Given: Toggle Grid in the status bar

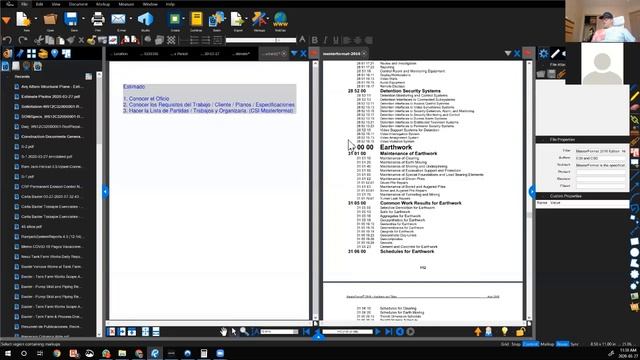Looking at the screenshot, I should point(505,344).
